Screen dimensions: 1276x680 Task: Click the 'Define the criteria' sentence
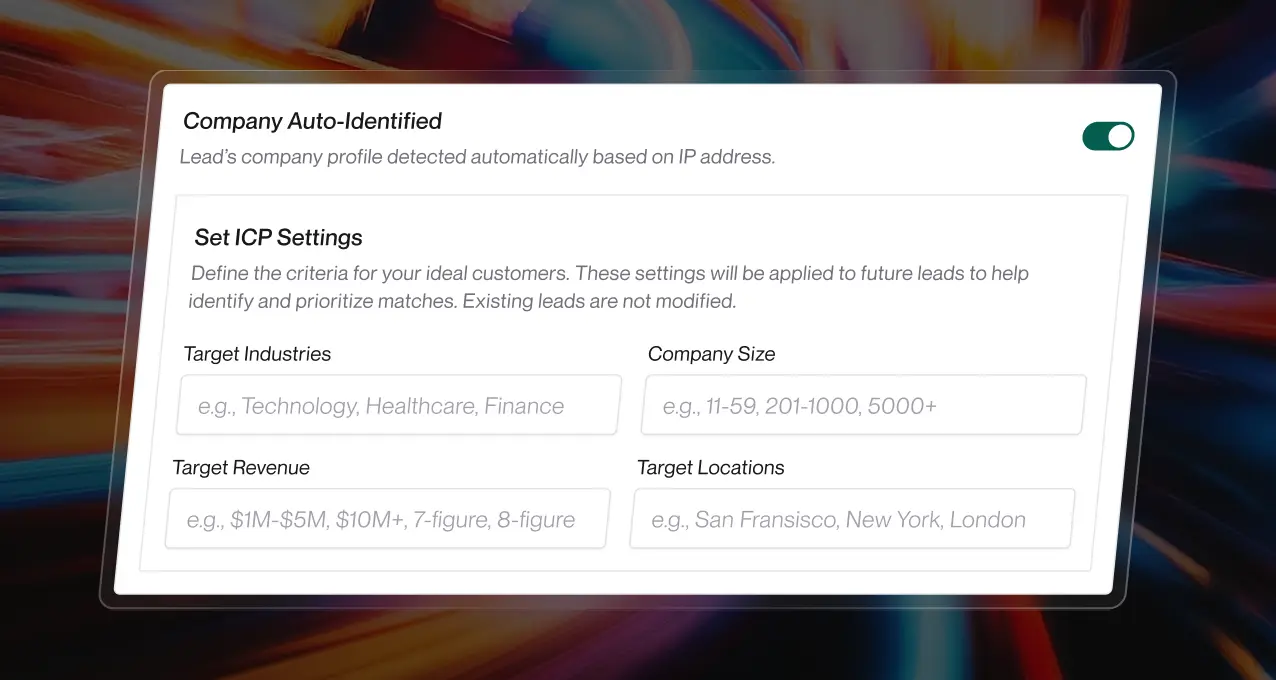click(380, 273)
